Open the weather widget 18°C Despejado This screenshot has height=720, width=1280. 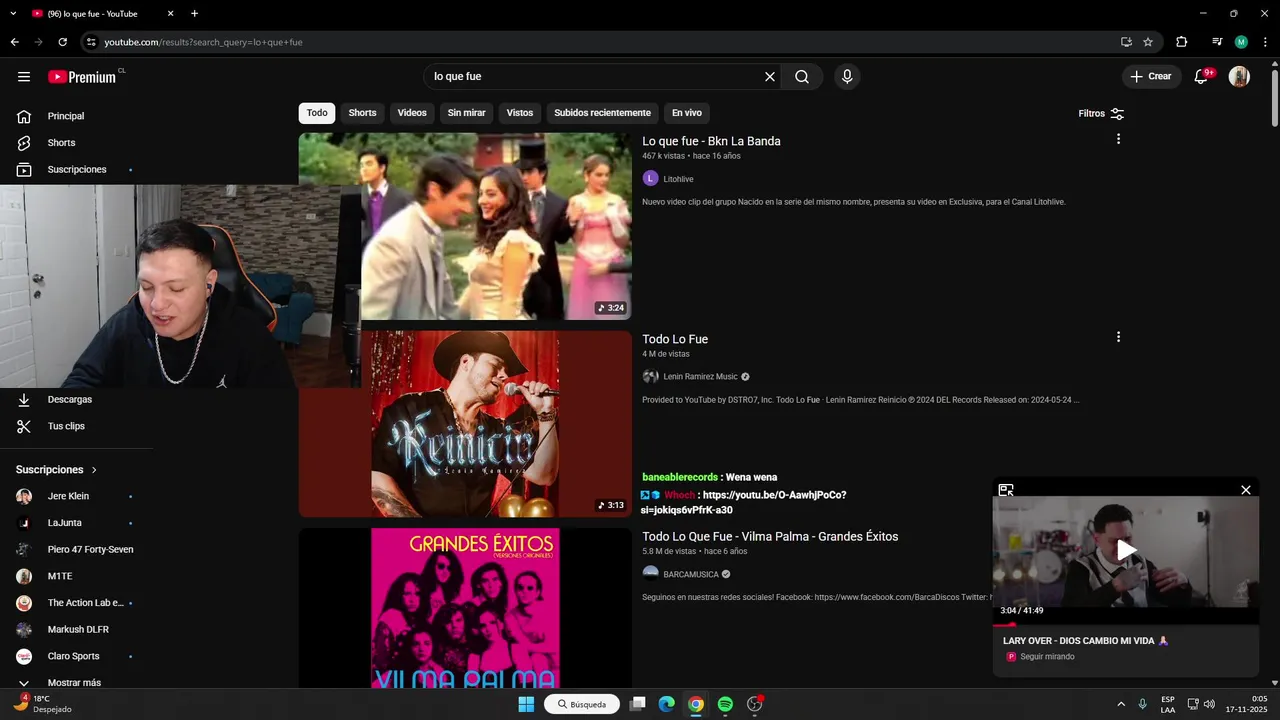(44, 704)
